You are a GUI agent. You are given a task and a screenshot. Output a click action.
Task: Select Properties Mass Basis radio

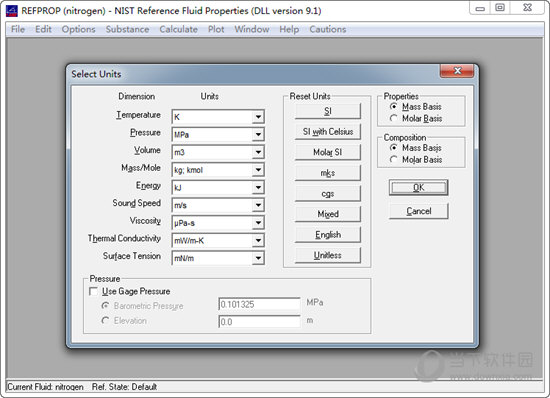[394, 107]
